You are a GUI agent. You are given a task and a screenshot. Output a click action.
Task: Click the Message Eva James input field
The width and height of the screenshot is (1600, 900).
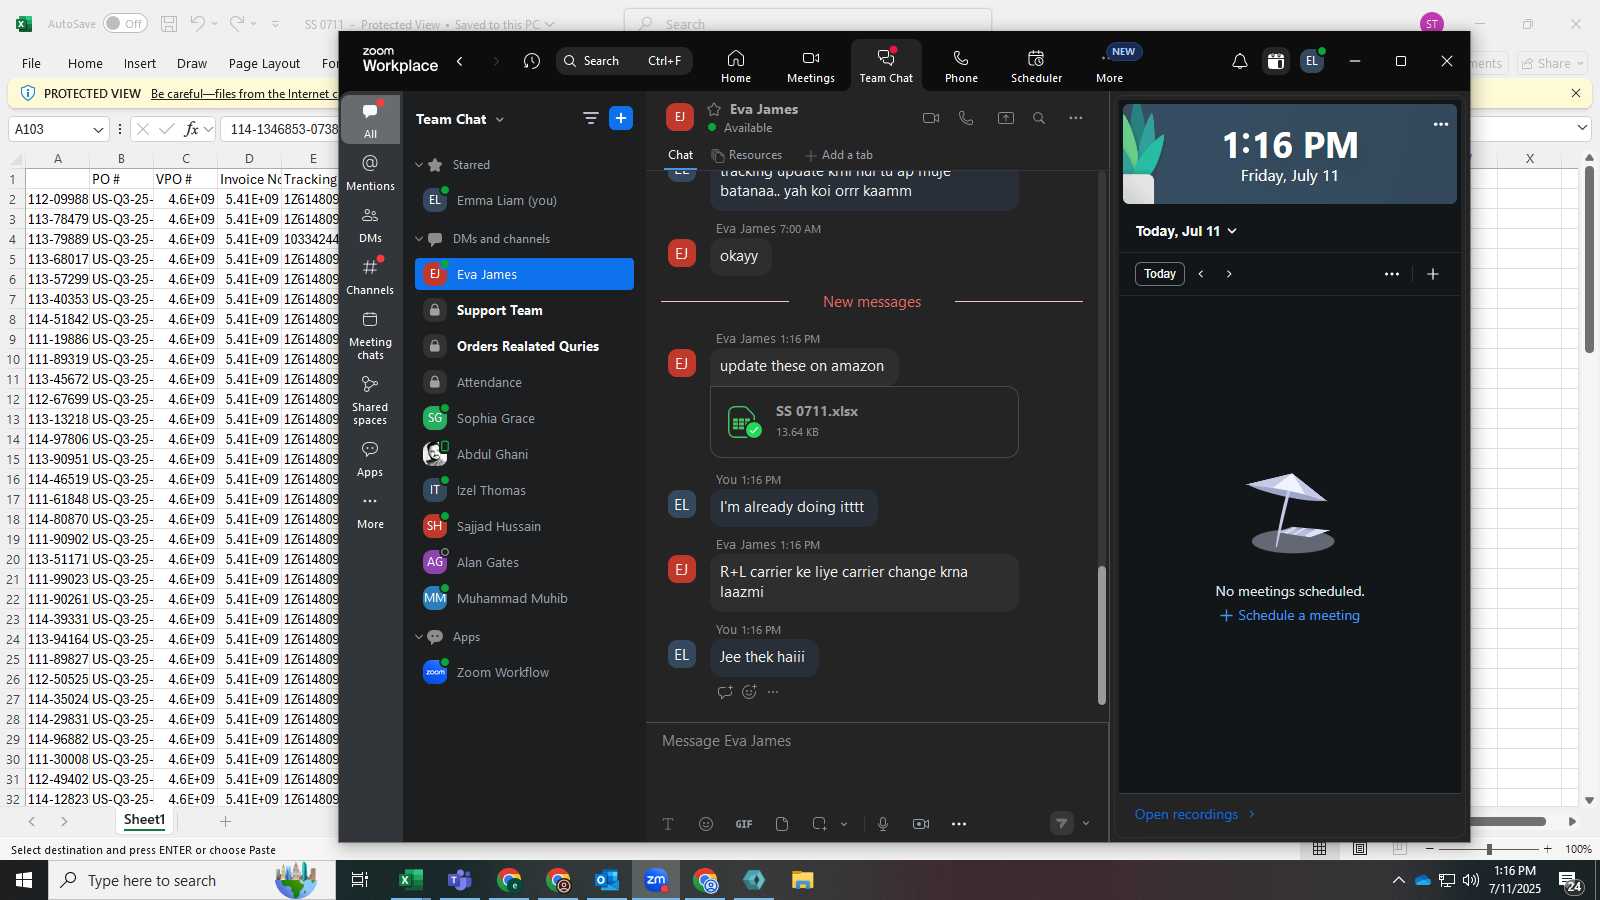[x=878, y=741]
